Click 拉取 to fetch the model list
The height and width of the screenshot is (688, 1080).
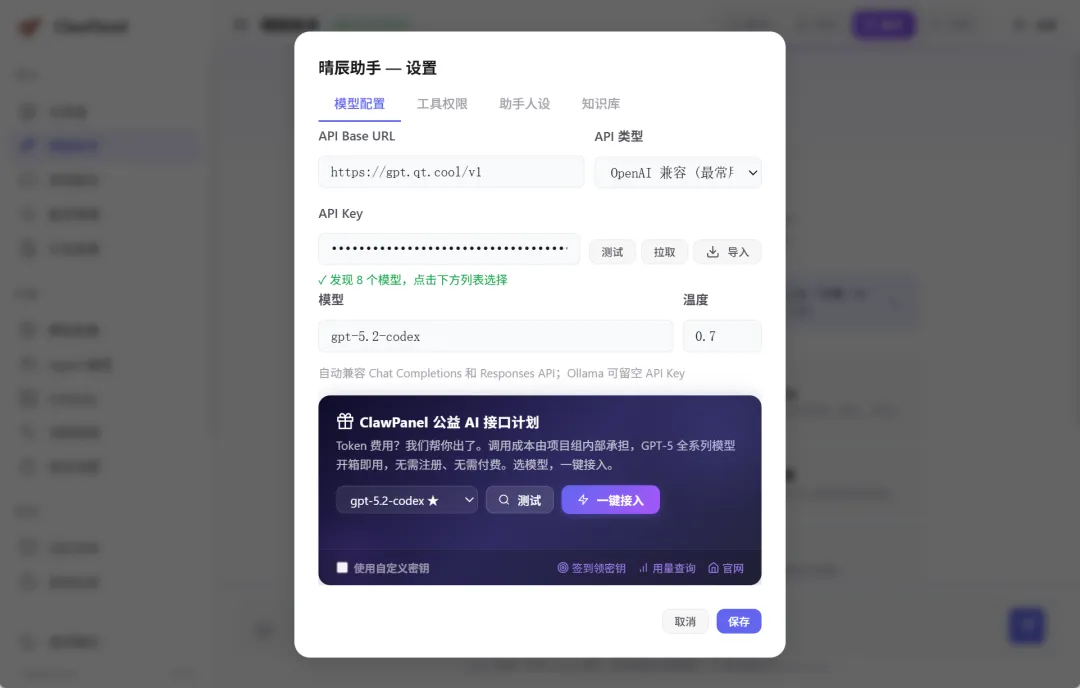click(x=665, y=252)
